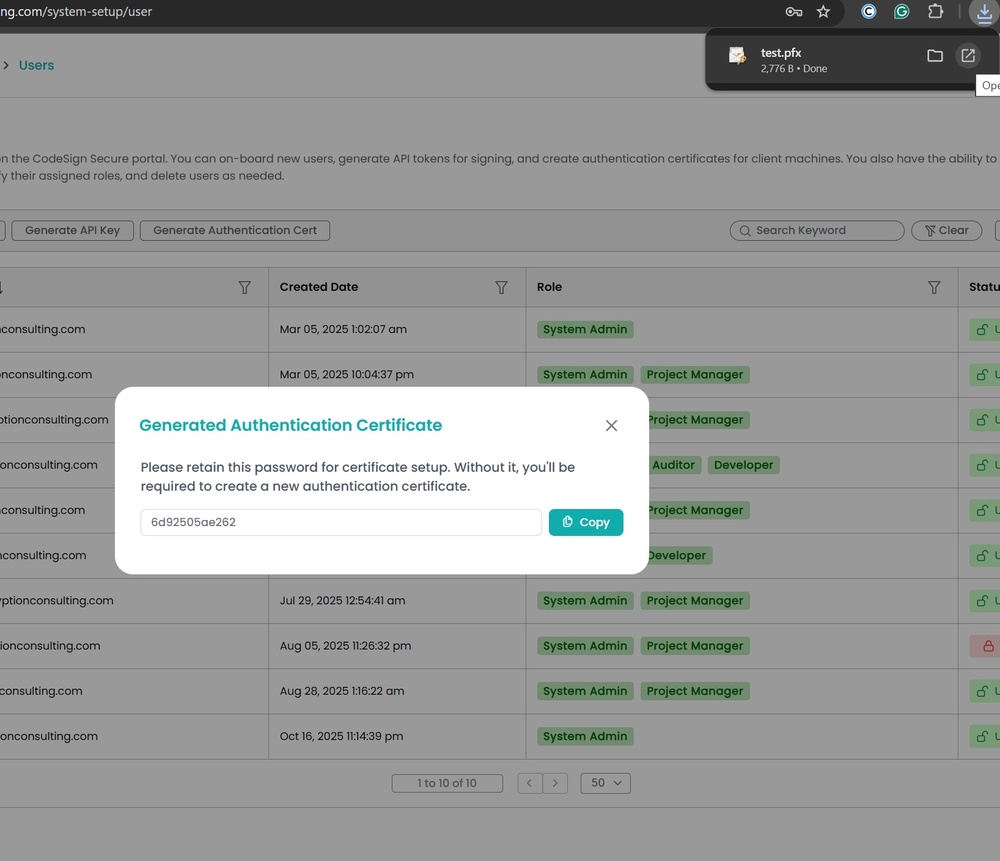Open the Users breadcrumb link
The height and width of the screenshot is (861, 1000).
pos(36,65)
